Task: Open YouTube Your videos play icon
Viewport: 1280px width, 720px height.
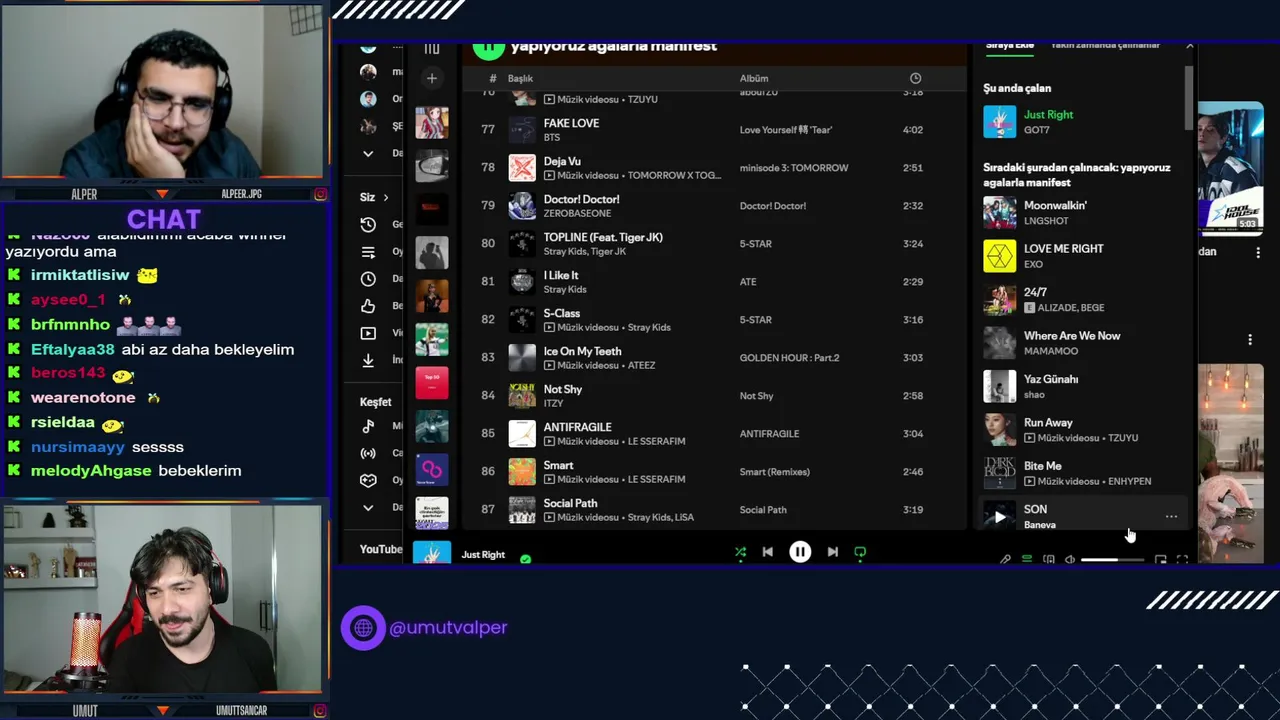Action: tap(368, 333)
